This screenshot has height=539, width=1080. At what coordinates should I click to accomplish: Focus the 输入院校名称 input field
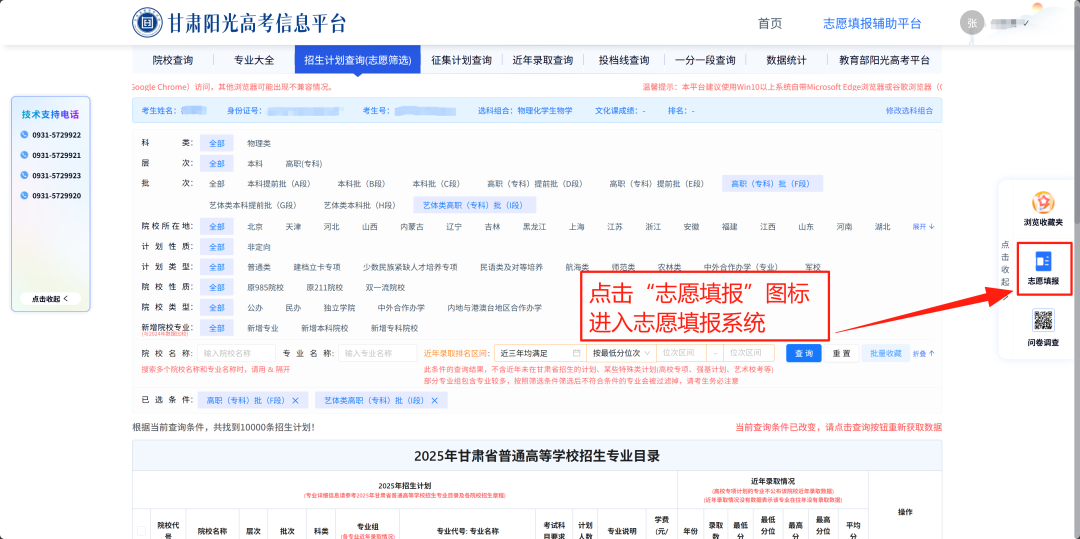(236, 353)
